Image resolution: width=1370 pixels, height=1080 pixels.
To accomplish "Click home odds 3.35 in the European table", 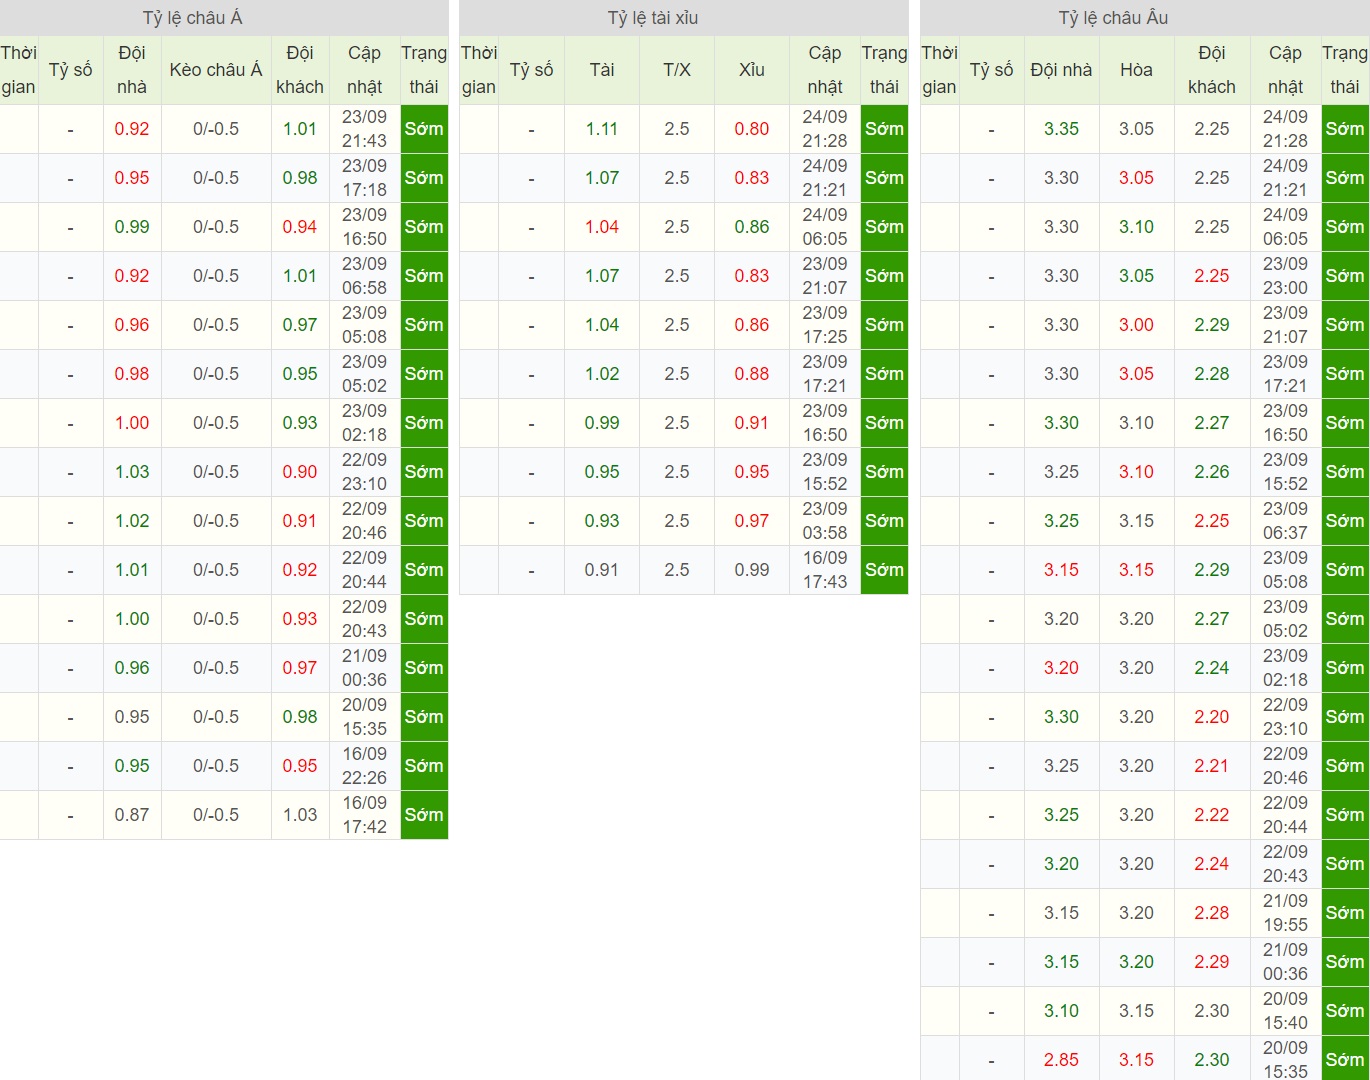I will tap(1062, 129).
